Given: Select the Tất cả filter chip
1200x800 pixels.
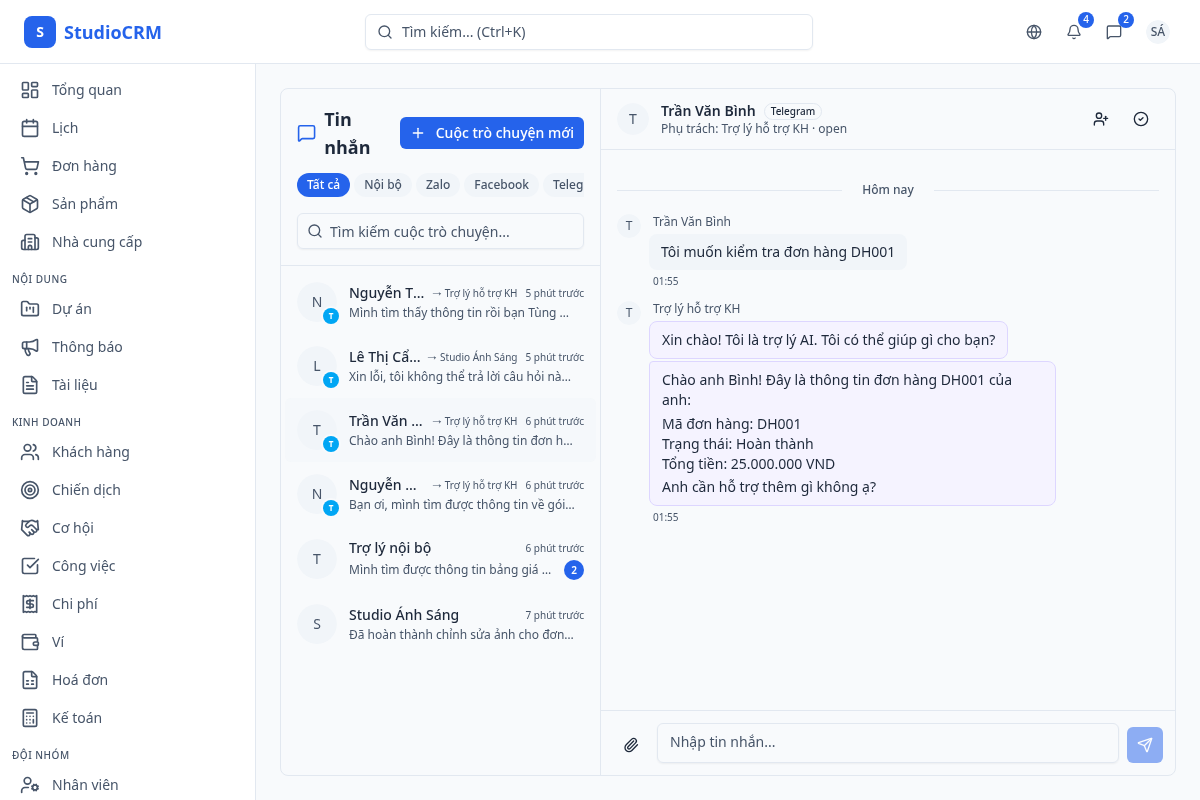Looking at the screenshot, I should pos(323,185).
